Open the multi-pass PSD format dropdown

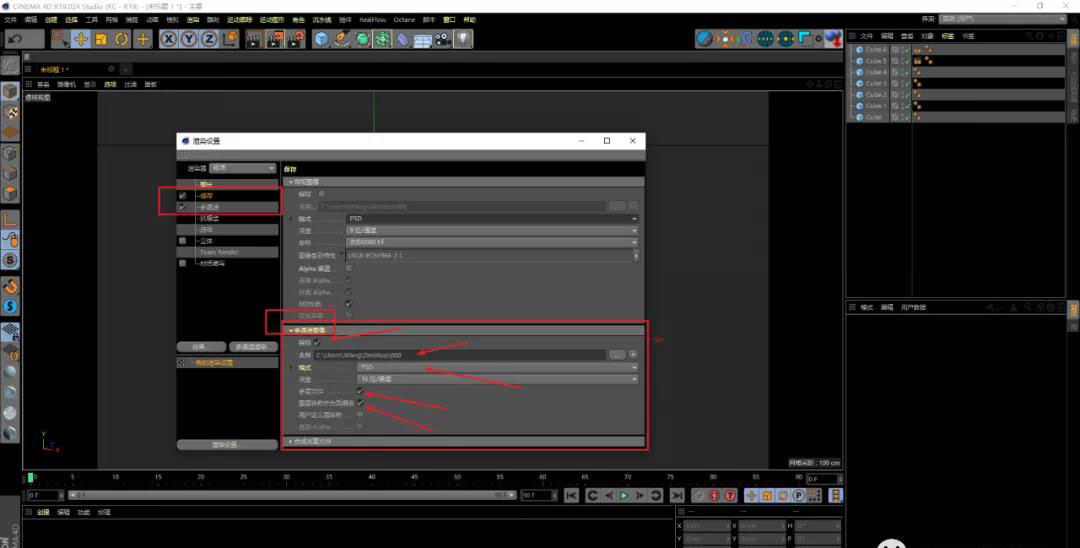(x=497, y=367)
